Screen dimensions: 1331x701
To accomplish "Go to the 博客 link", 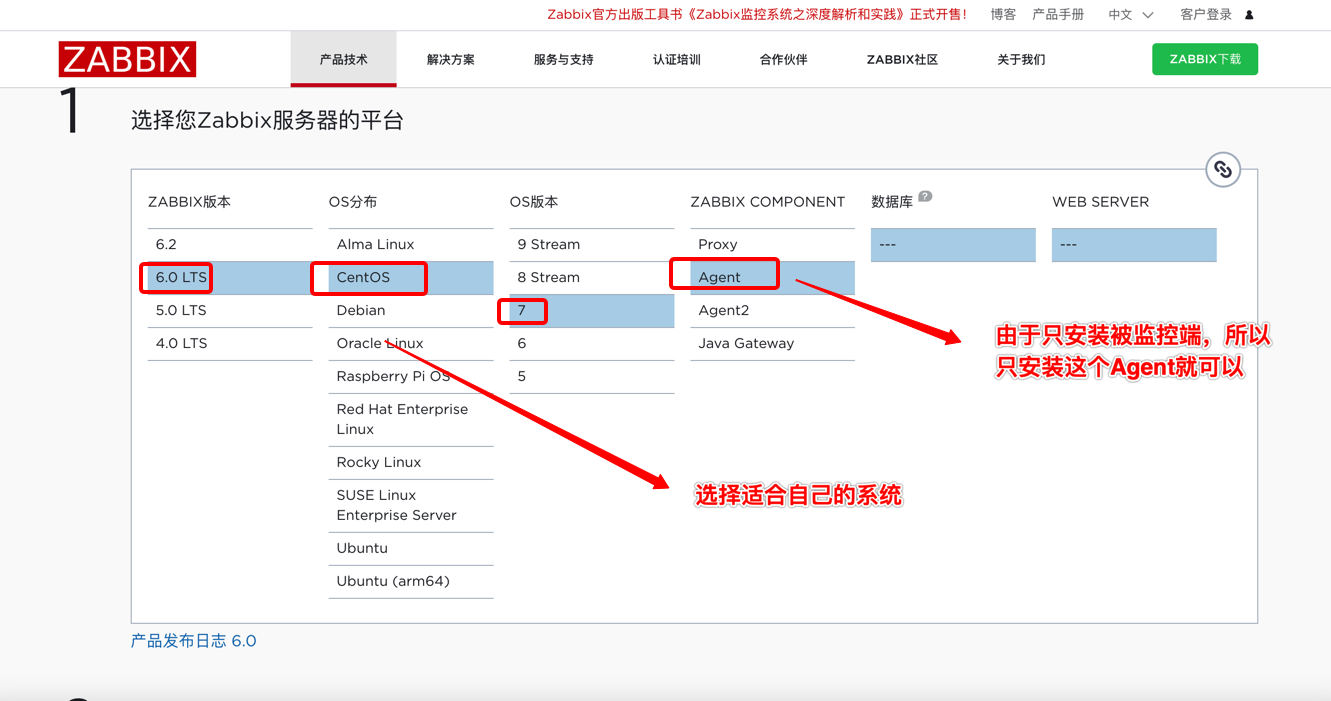I will [x=1003, y=15].
